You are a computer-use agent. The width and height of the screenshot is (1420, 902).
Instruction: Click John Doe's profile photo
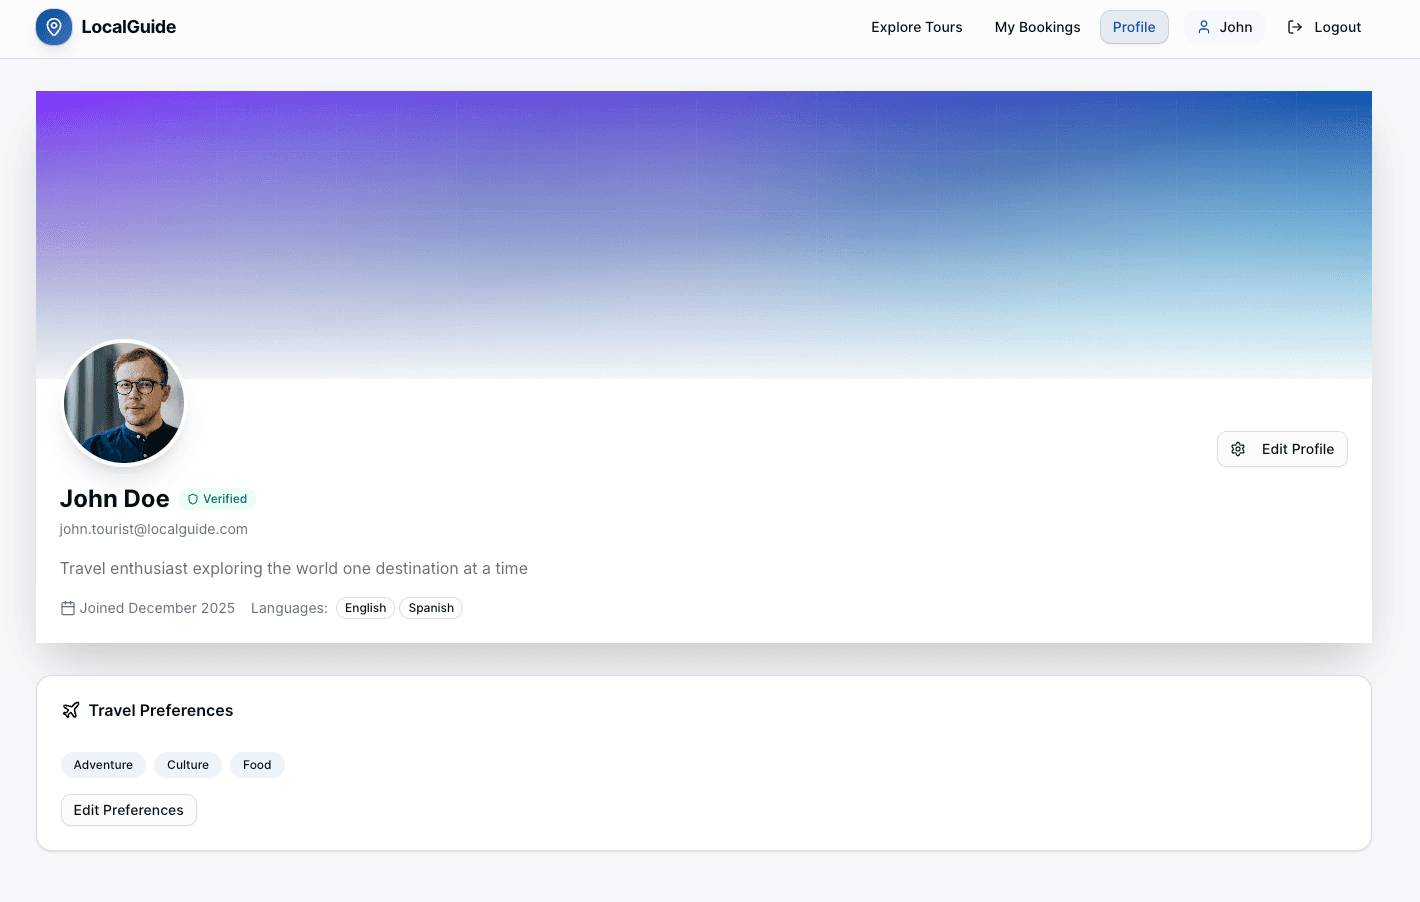124,403
